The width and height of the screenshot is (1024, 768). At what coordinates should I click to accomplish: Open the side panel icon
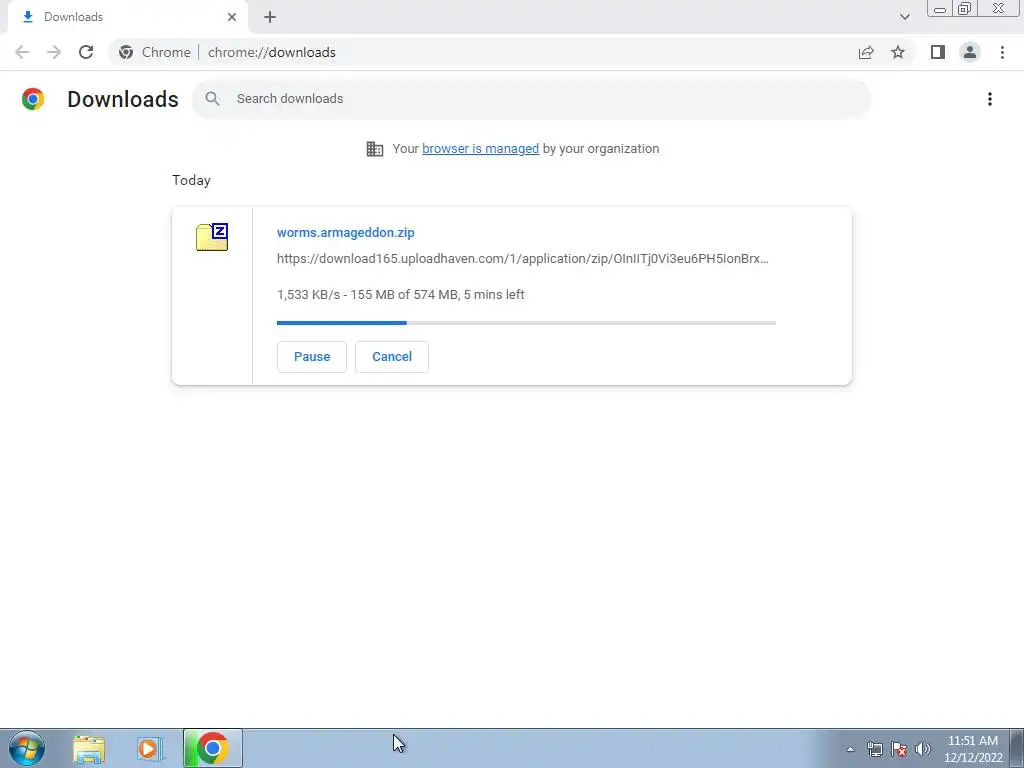coord(938,52)
